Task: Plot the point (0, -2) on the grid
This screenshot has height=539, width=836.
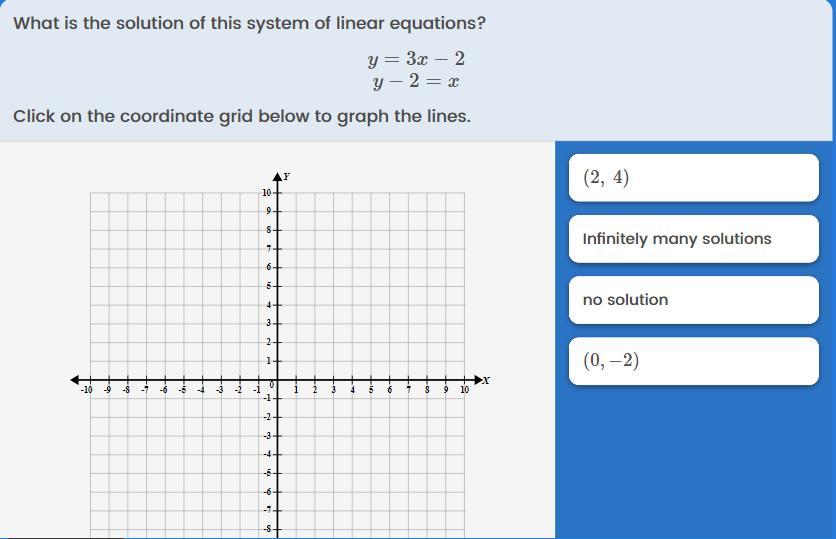Action: point(278,417)
